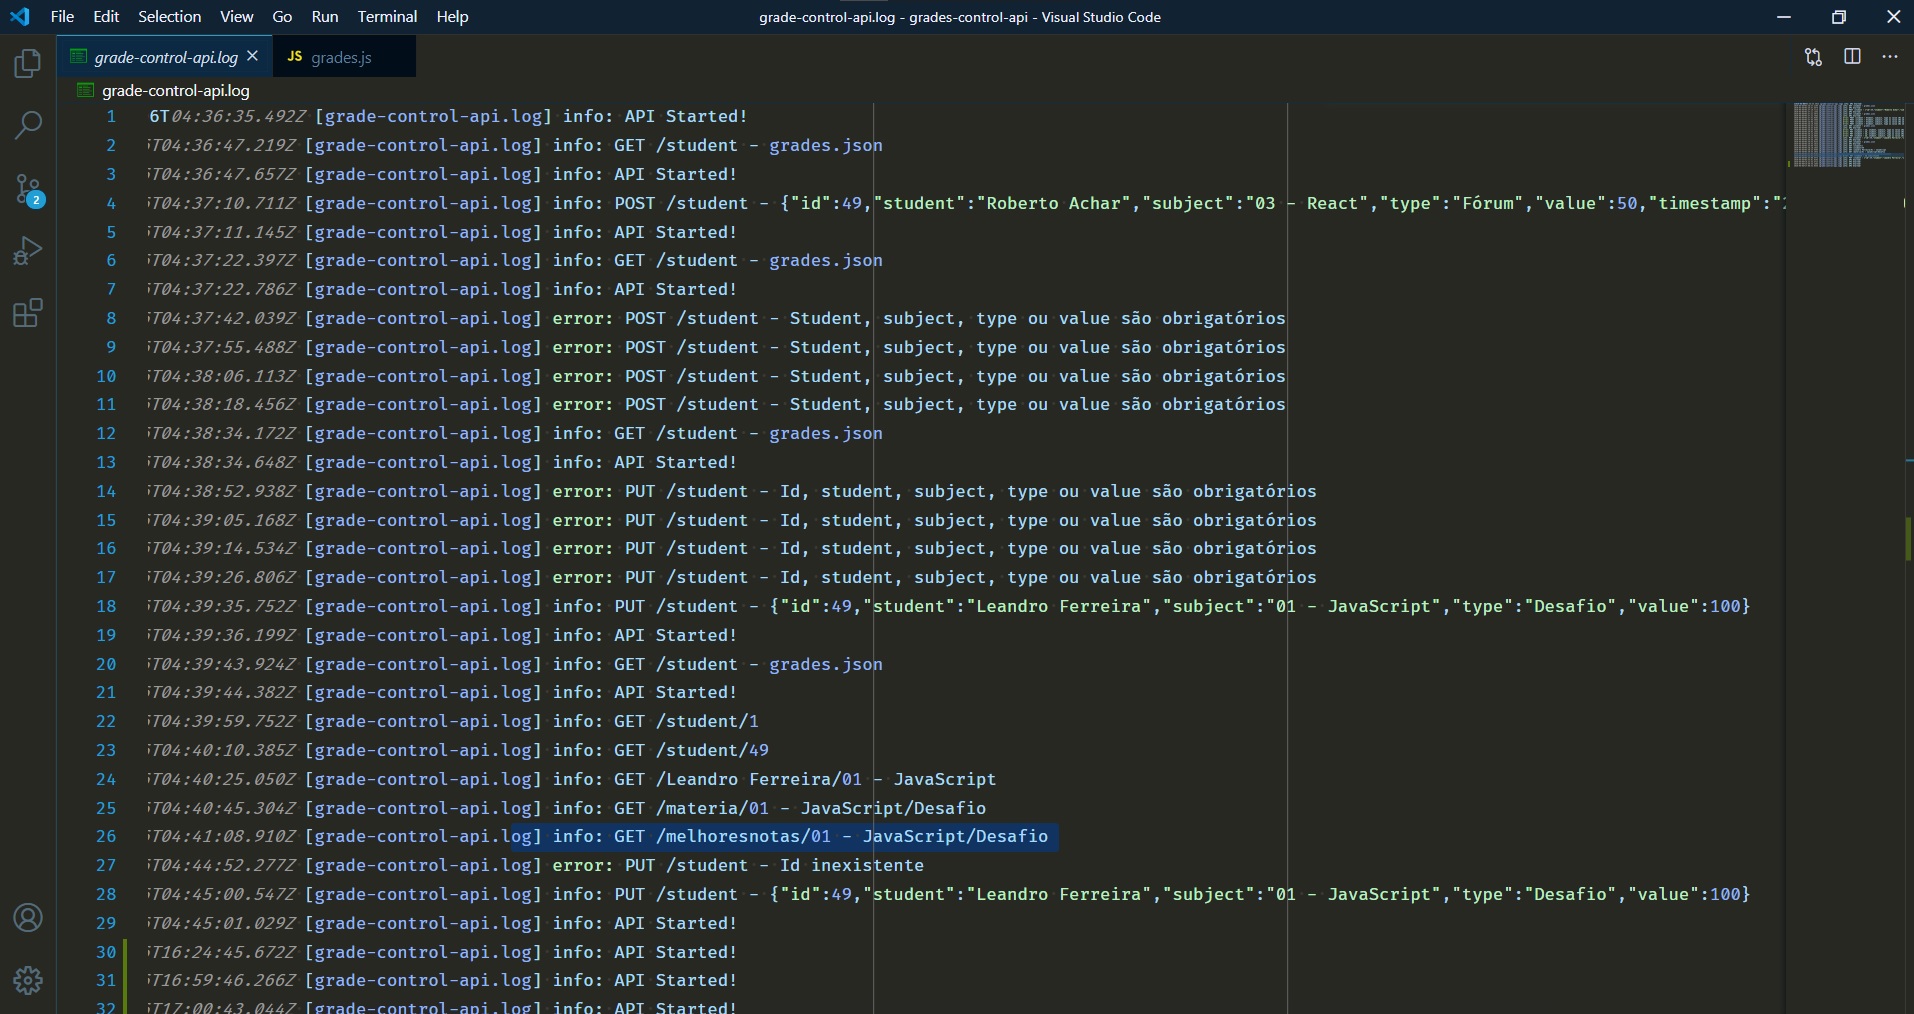Open the editor More Actions menu
This screenshot has width=1914, height=1014.
coord(1890,57)
